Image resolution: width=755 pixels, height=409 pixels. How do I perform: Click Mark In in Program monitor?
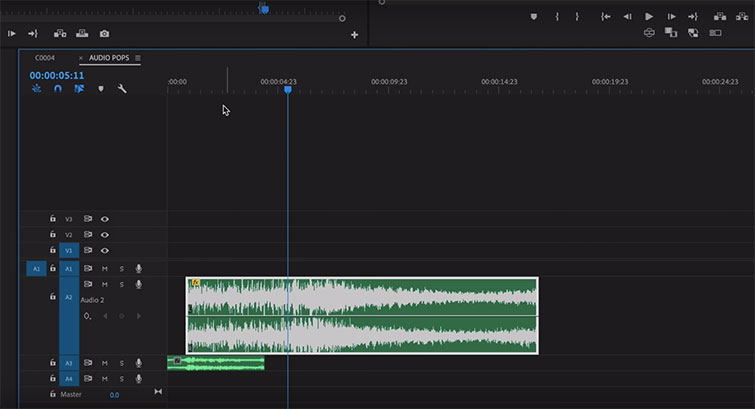tap(557, 16)
